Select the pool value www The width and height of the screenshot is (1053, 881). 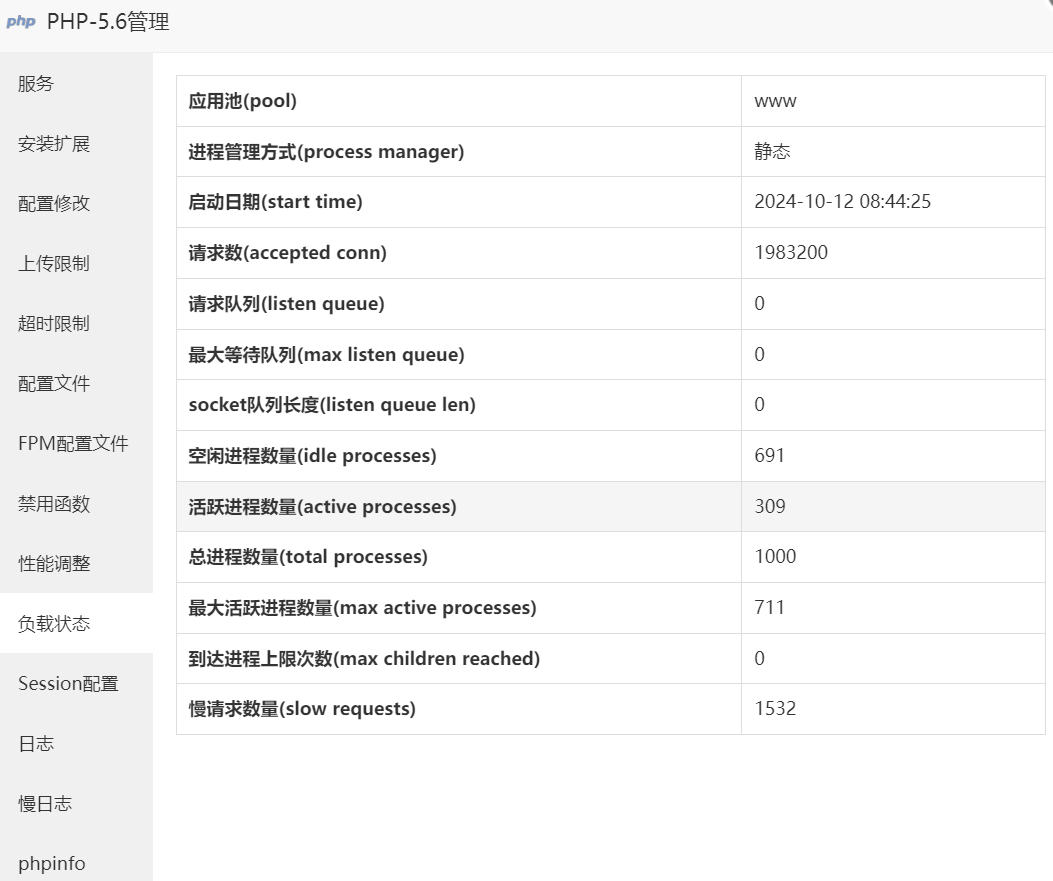click(x=775, y=101)
